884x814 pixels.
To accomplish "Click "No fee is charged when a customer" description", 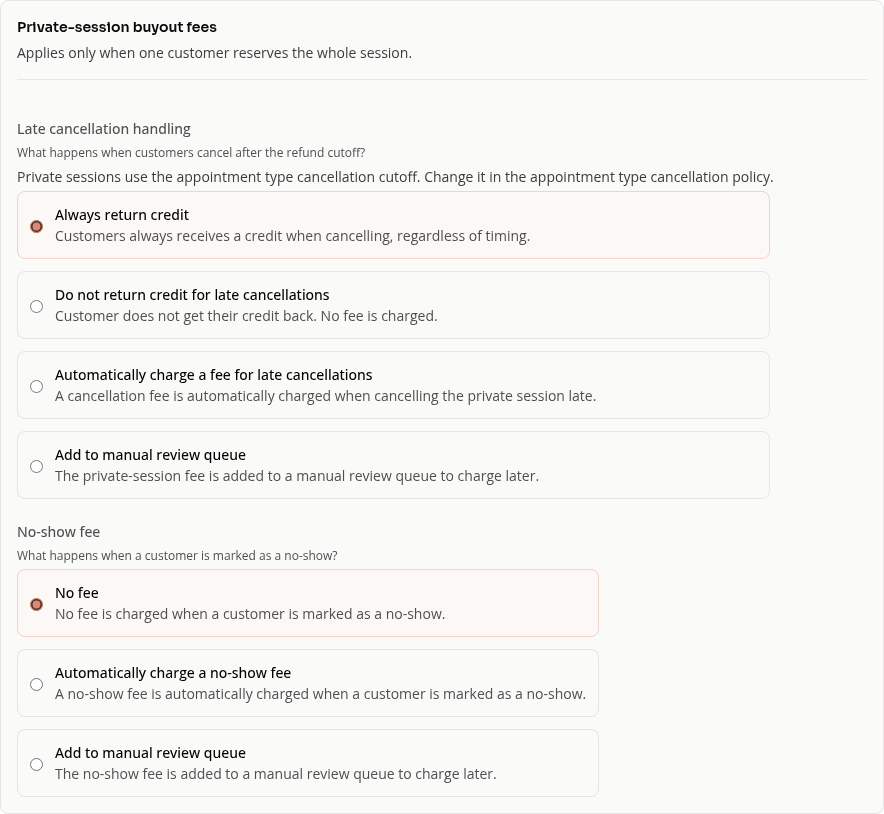I will pyautogui.click(x=250, y=614).
